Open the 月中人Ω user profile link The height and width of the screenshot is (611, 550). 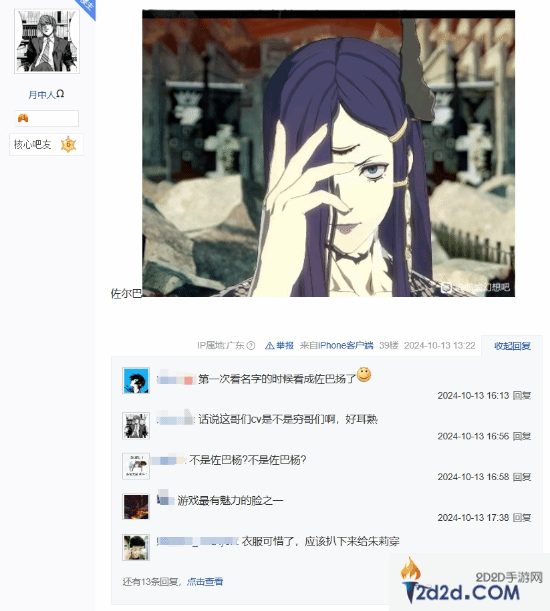[x=46, y=94]
